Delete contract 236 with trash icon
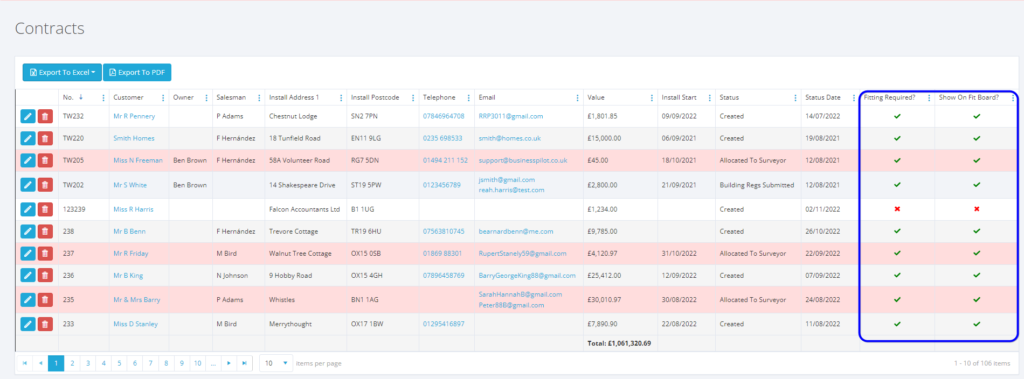Viewport: 1024px width, 379px height. coord(45,276)
